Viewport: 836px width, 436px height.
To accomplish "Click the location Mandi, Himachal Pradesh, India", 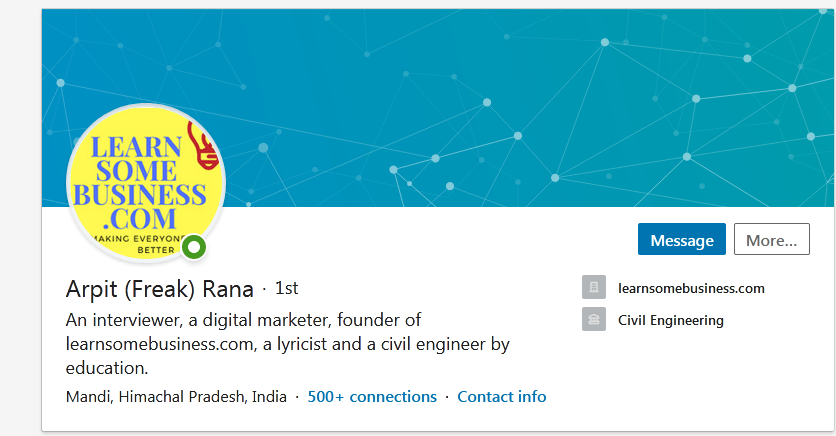I will coord(176,397).
